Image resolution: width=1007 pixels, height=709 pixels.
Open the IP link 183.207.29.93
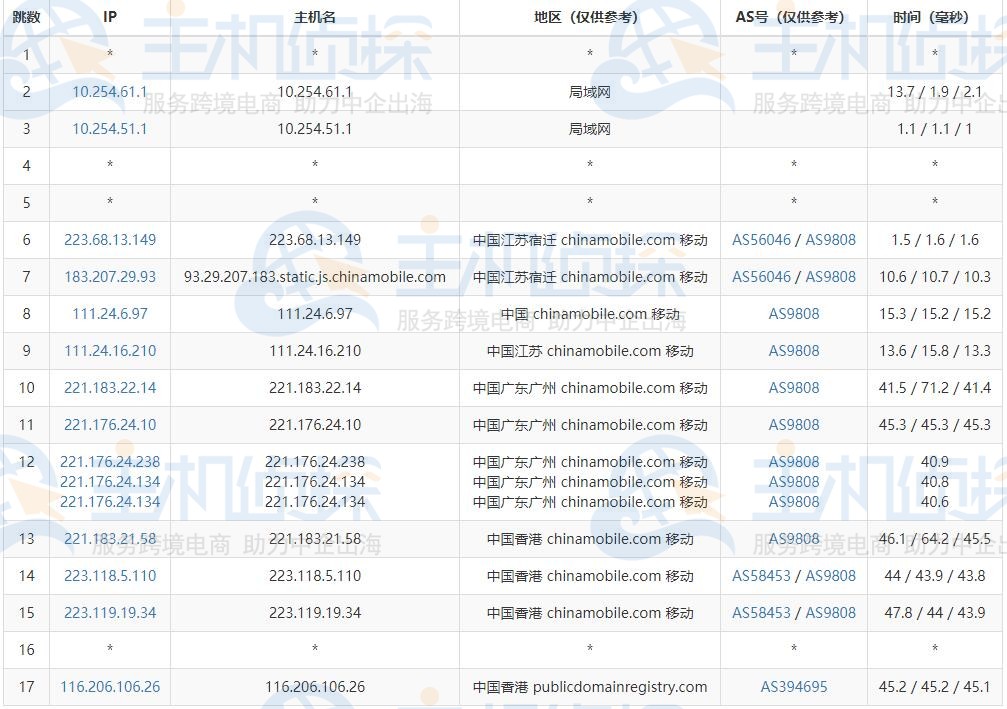[109, 277]
